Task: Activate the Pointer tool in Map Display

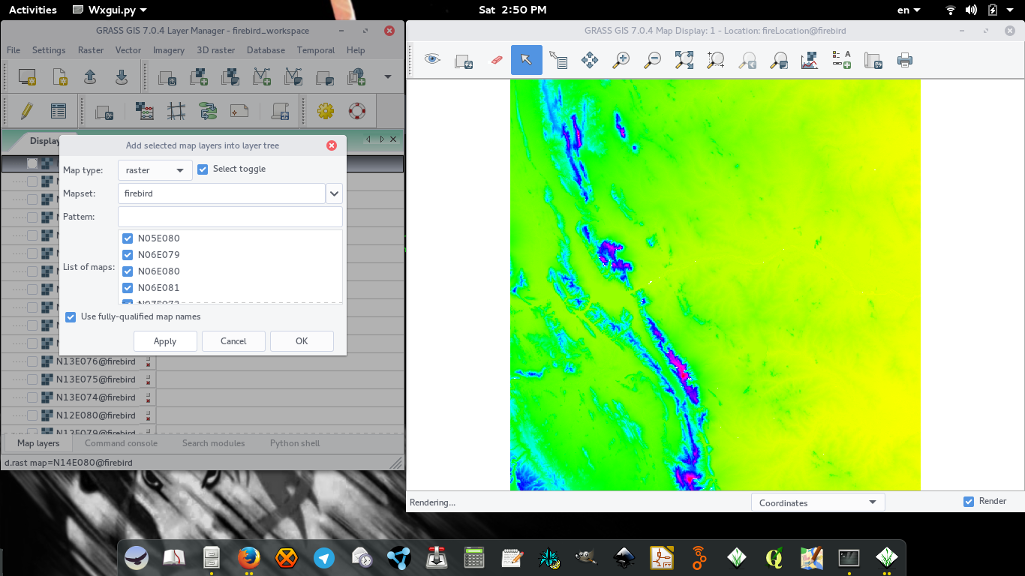Action: (x=526, y=60)
